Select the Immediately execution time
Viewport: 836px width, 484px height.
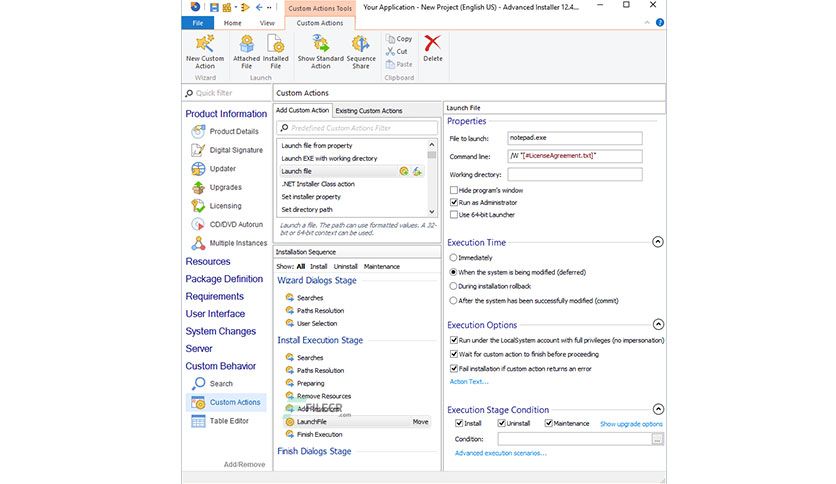tap(453, 257)
